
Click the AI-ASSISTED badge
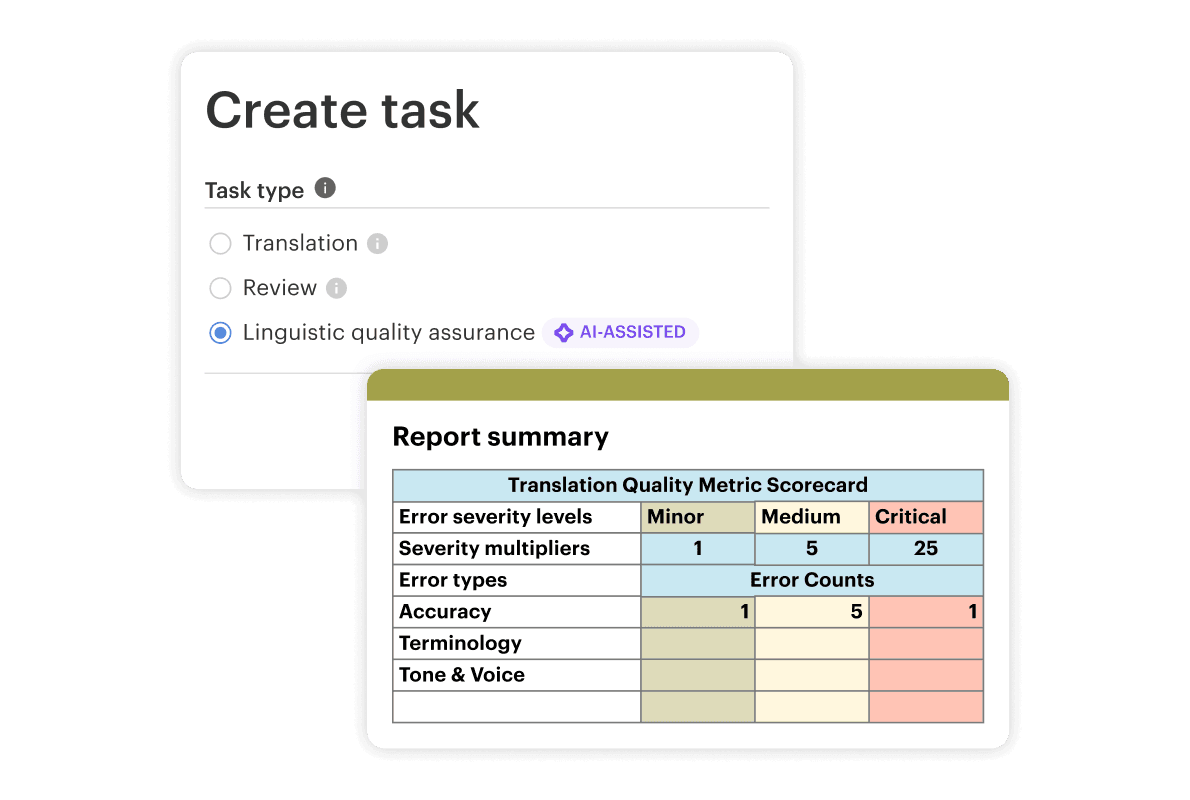(621, 333)
